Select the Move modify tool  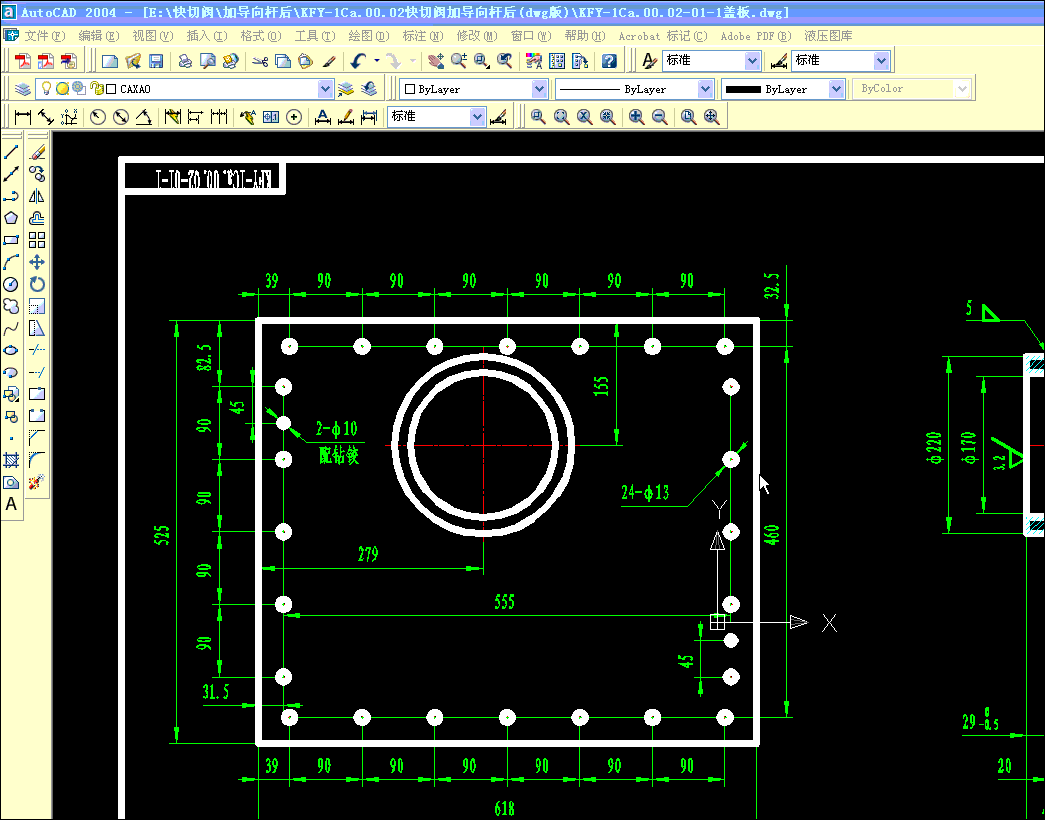[37, 262]
